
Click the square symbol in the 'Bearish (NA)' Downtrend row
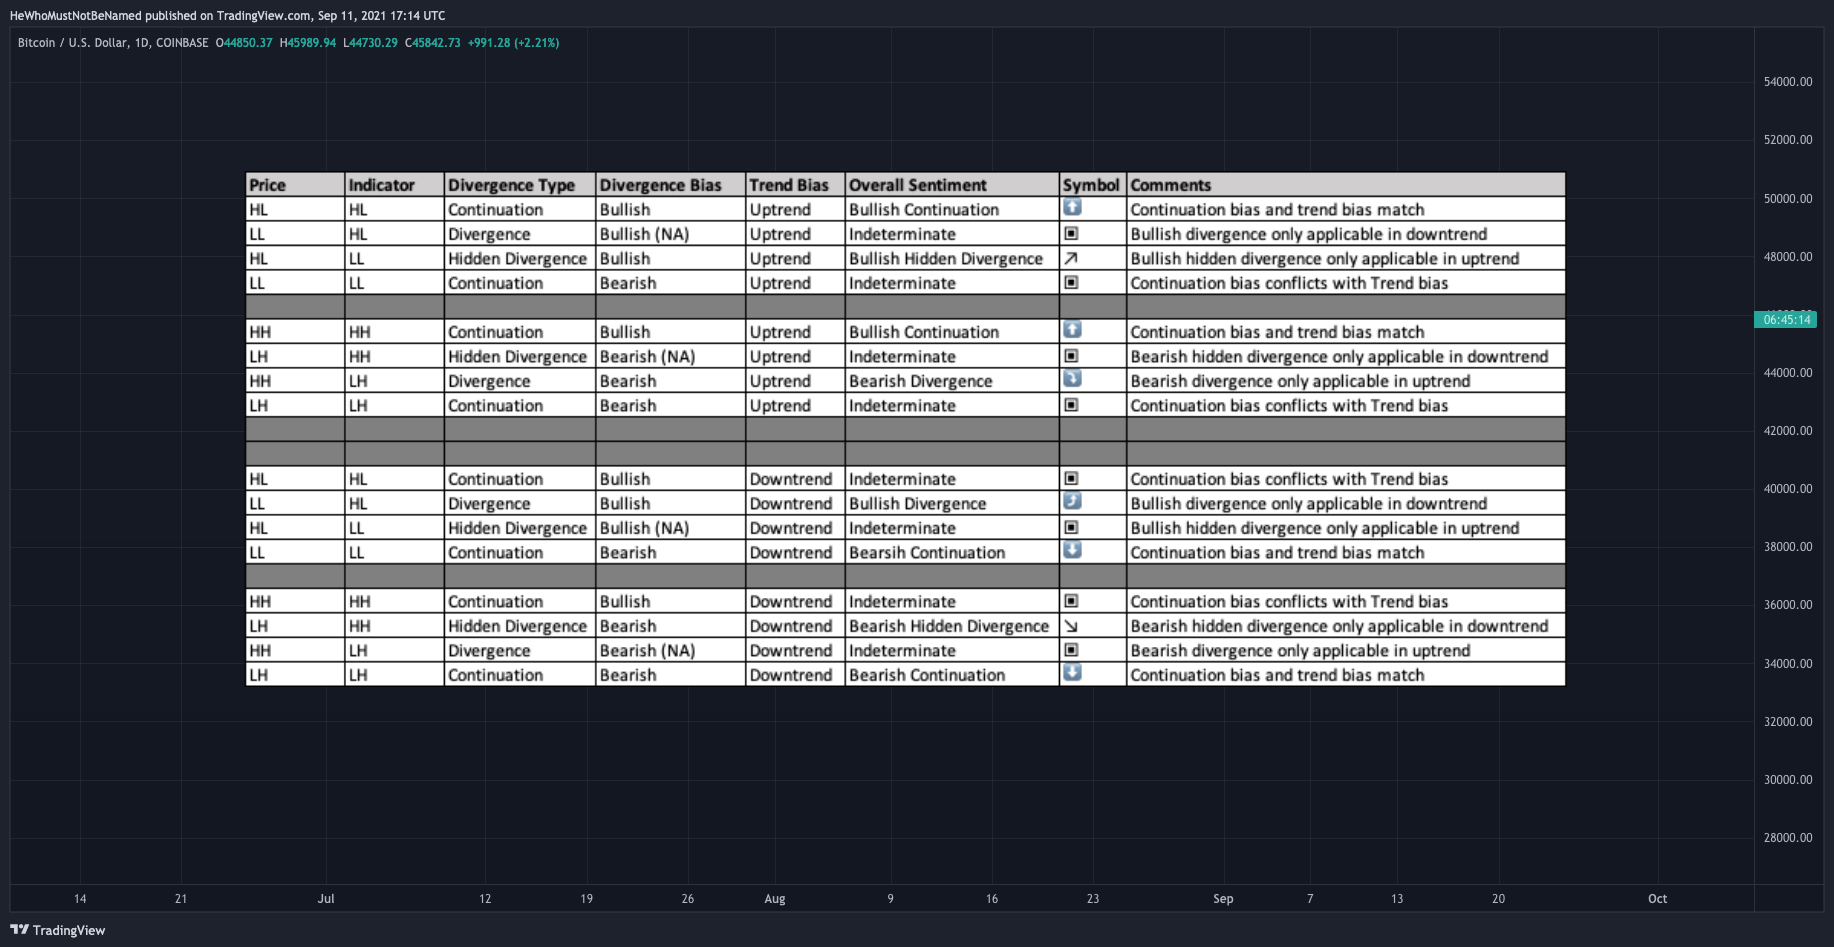click(x=1071, y=650)
